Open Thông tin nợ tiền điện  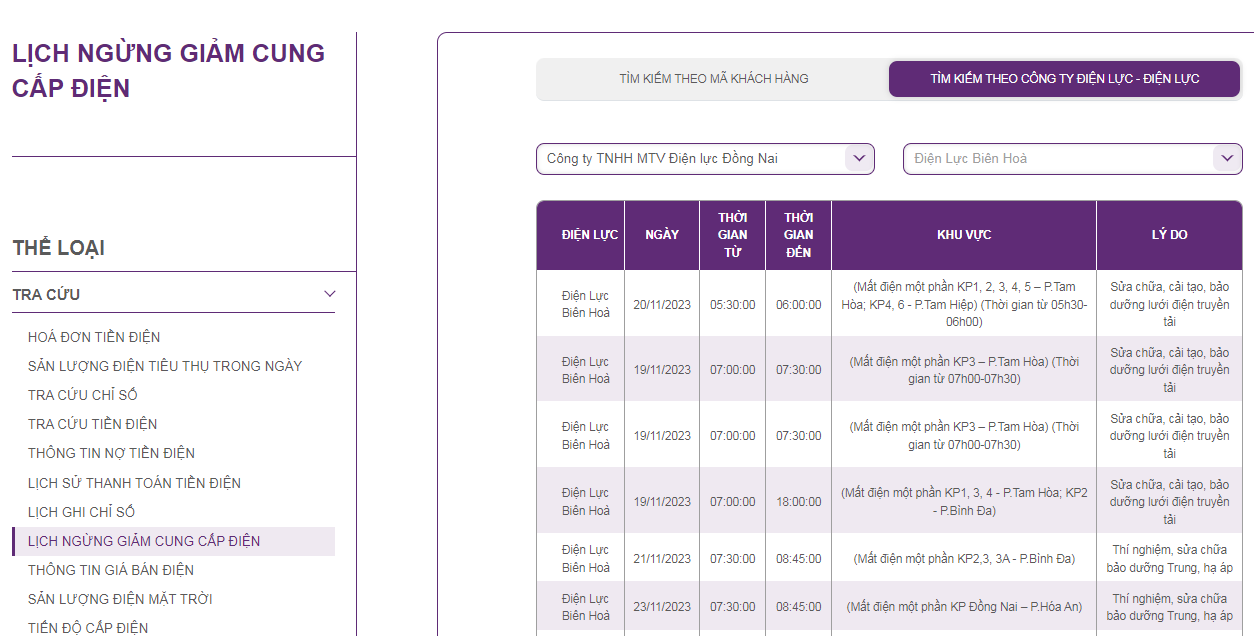coord(111,453)
